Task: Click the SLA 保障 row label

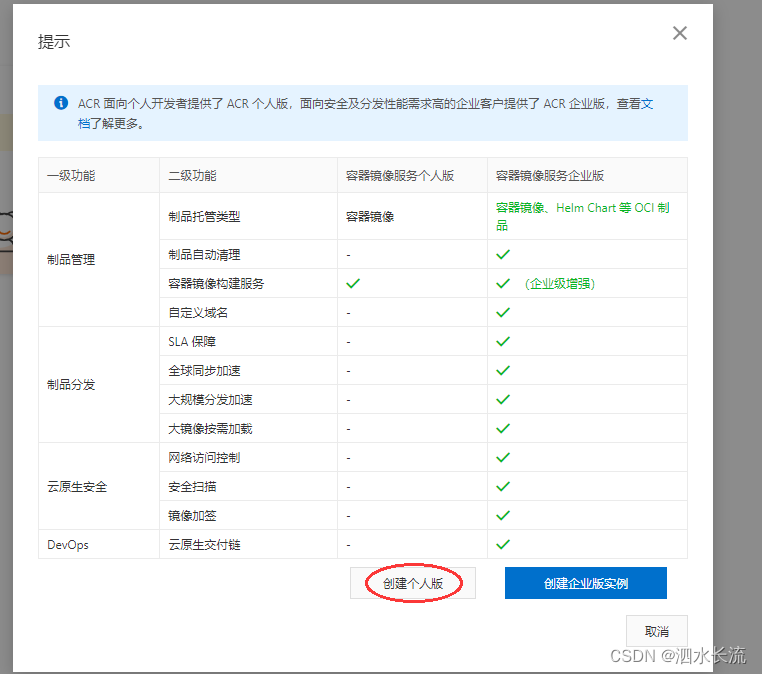Action: pyautogui.click(x=192, y=342)
